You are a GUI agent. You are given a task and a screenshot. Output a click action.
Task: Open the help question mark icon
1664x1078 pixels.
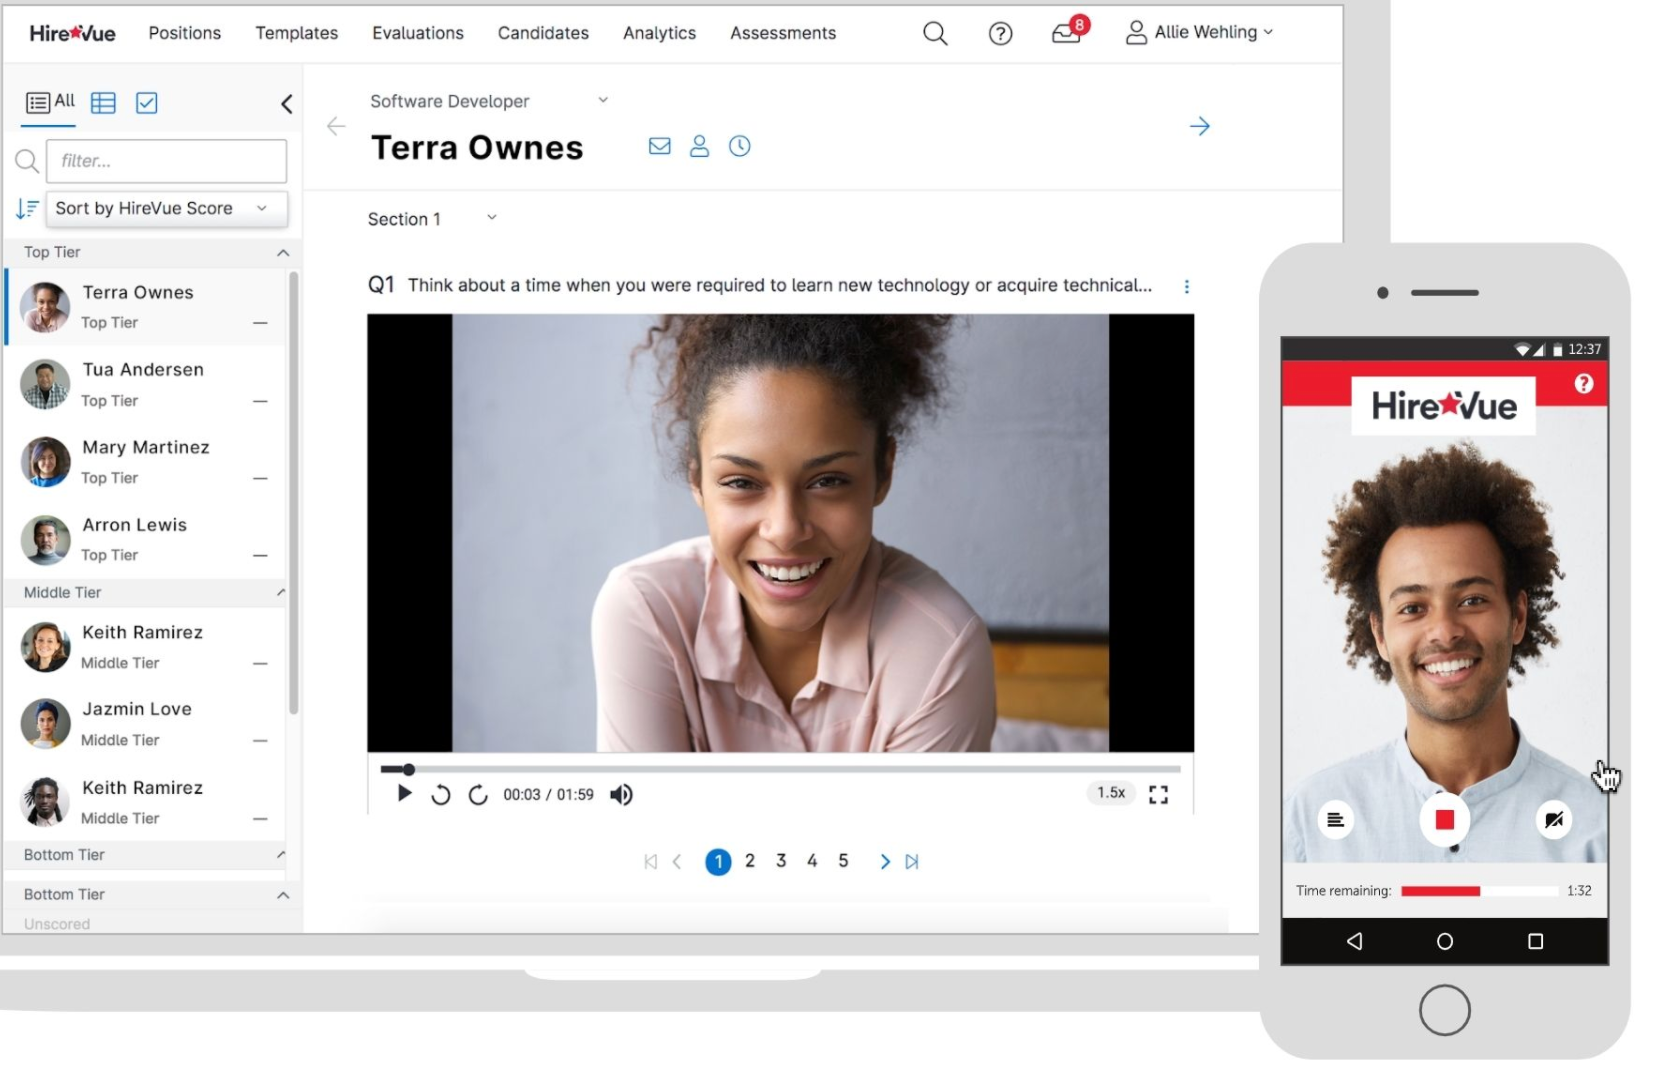[999, 34]
